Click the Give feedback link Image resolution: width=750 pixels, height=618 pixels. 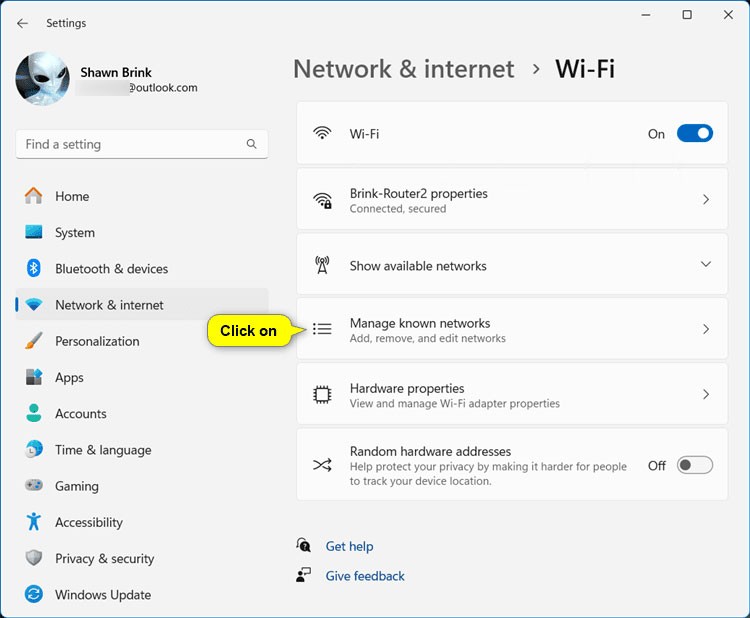(x=365, y=576)
